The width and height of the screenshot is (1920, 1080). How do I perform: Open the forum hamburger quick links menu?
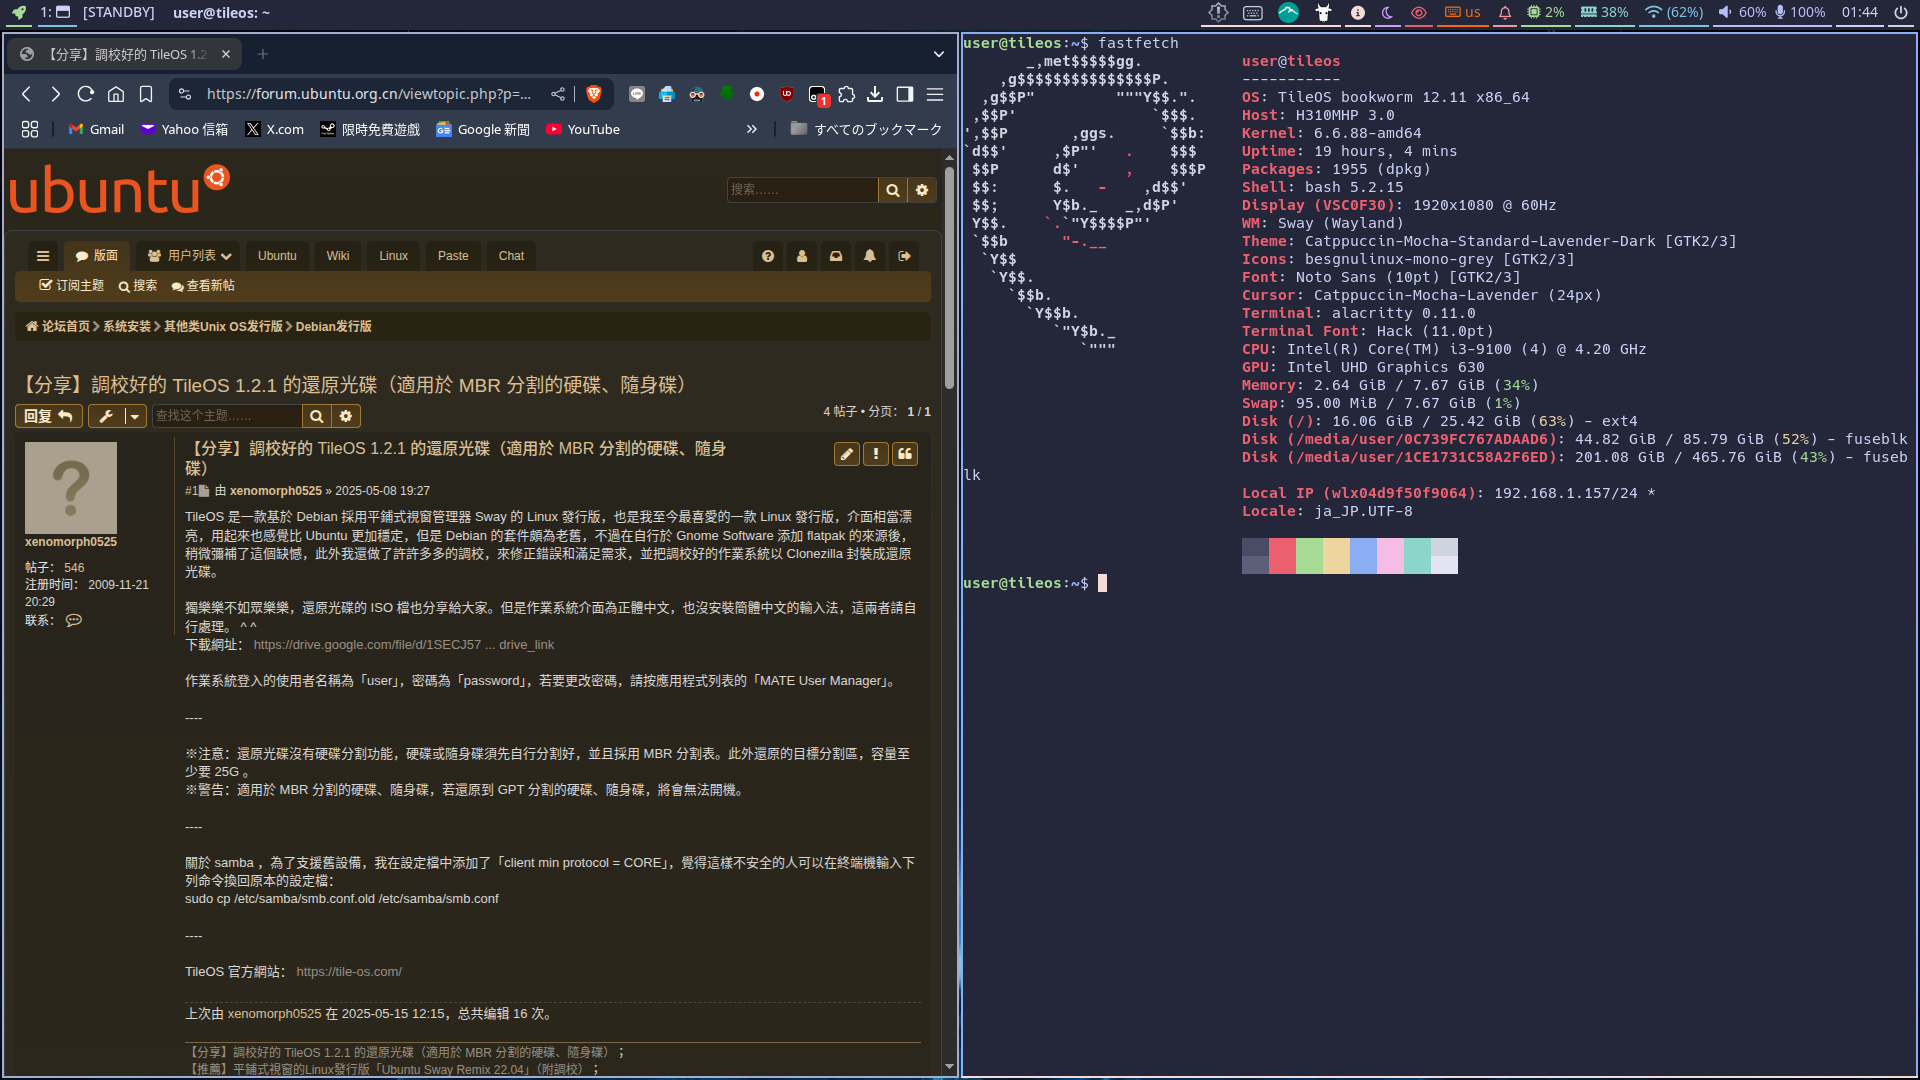(x=43, y=256)
